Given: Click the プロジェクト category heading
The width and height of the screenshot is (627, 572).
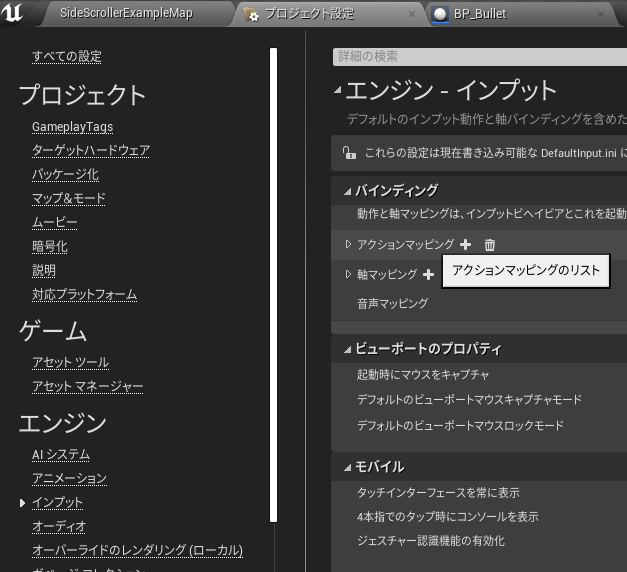Looking at the screenshot, I should (x=82, y=95).
